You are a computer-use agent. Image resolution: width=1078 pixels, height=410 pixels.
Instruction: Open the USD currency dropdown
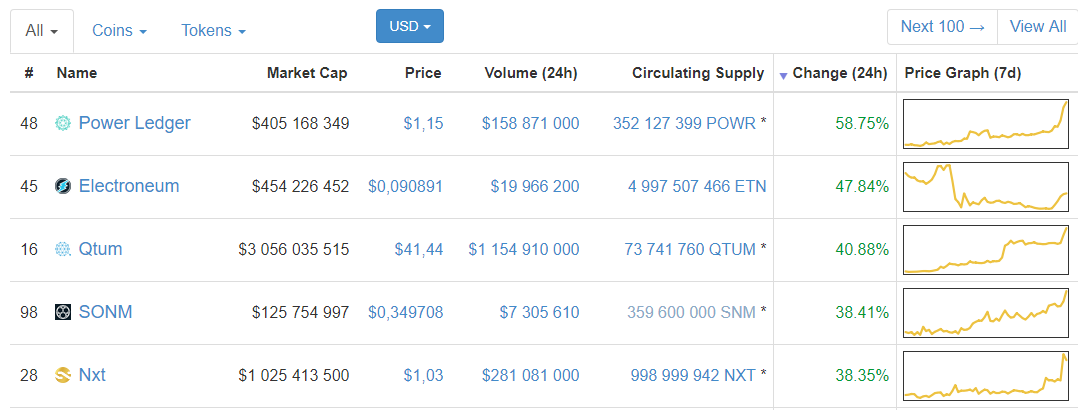coord(409,27)
